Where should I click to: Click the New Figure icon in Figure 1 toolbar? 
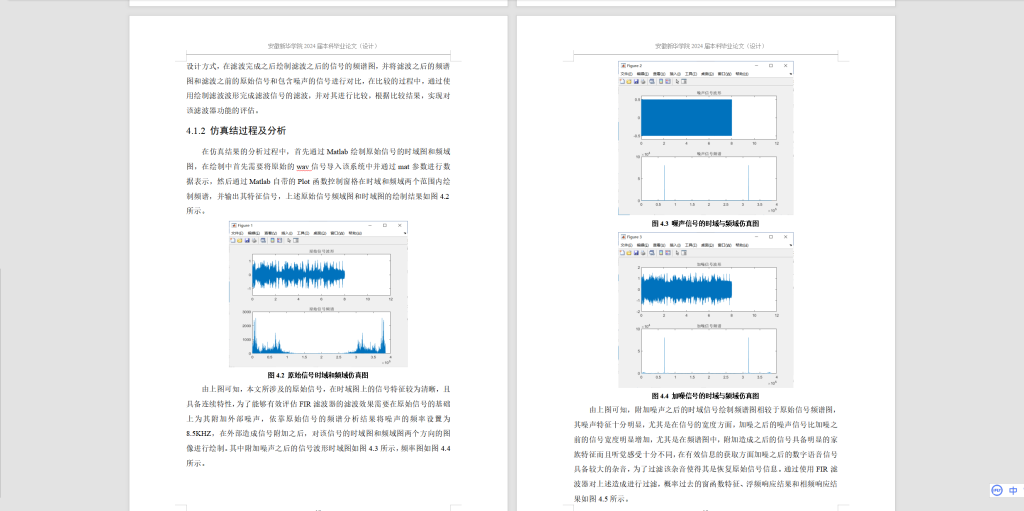(x=232, y=240)
